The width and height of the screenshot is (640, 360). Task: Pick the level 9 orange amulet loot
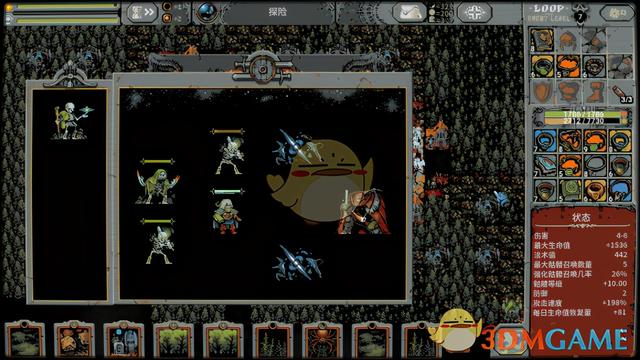(595, 141)
